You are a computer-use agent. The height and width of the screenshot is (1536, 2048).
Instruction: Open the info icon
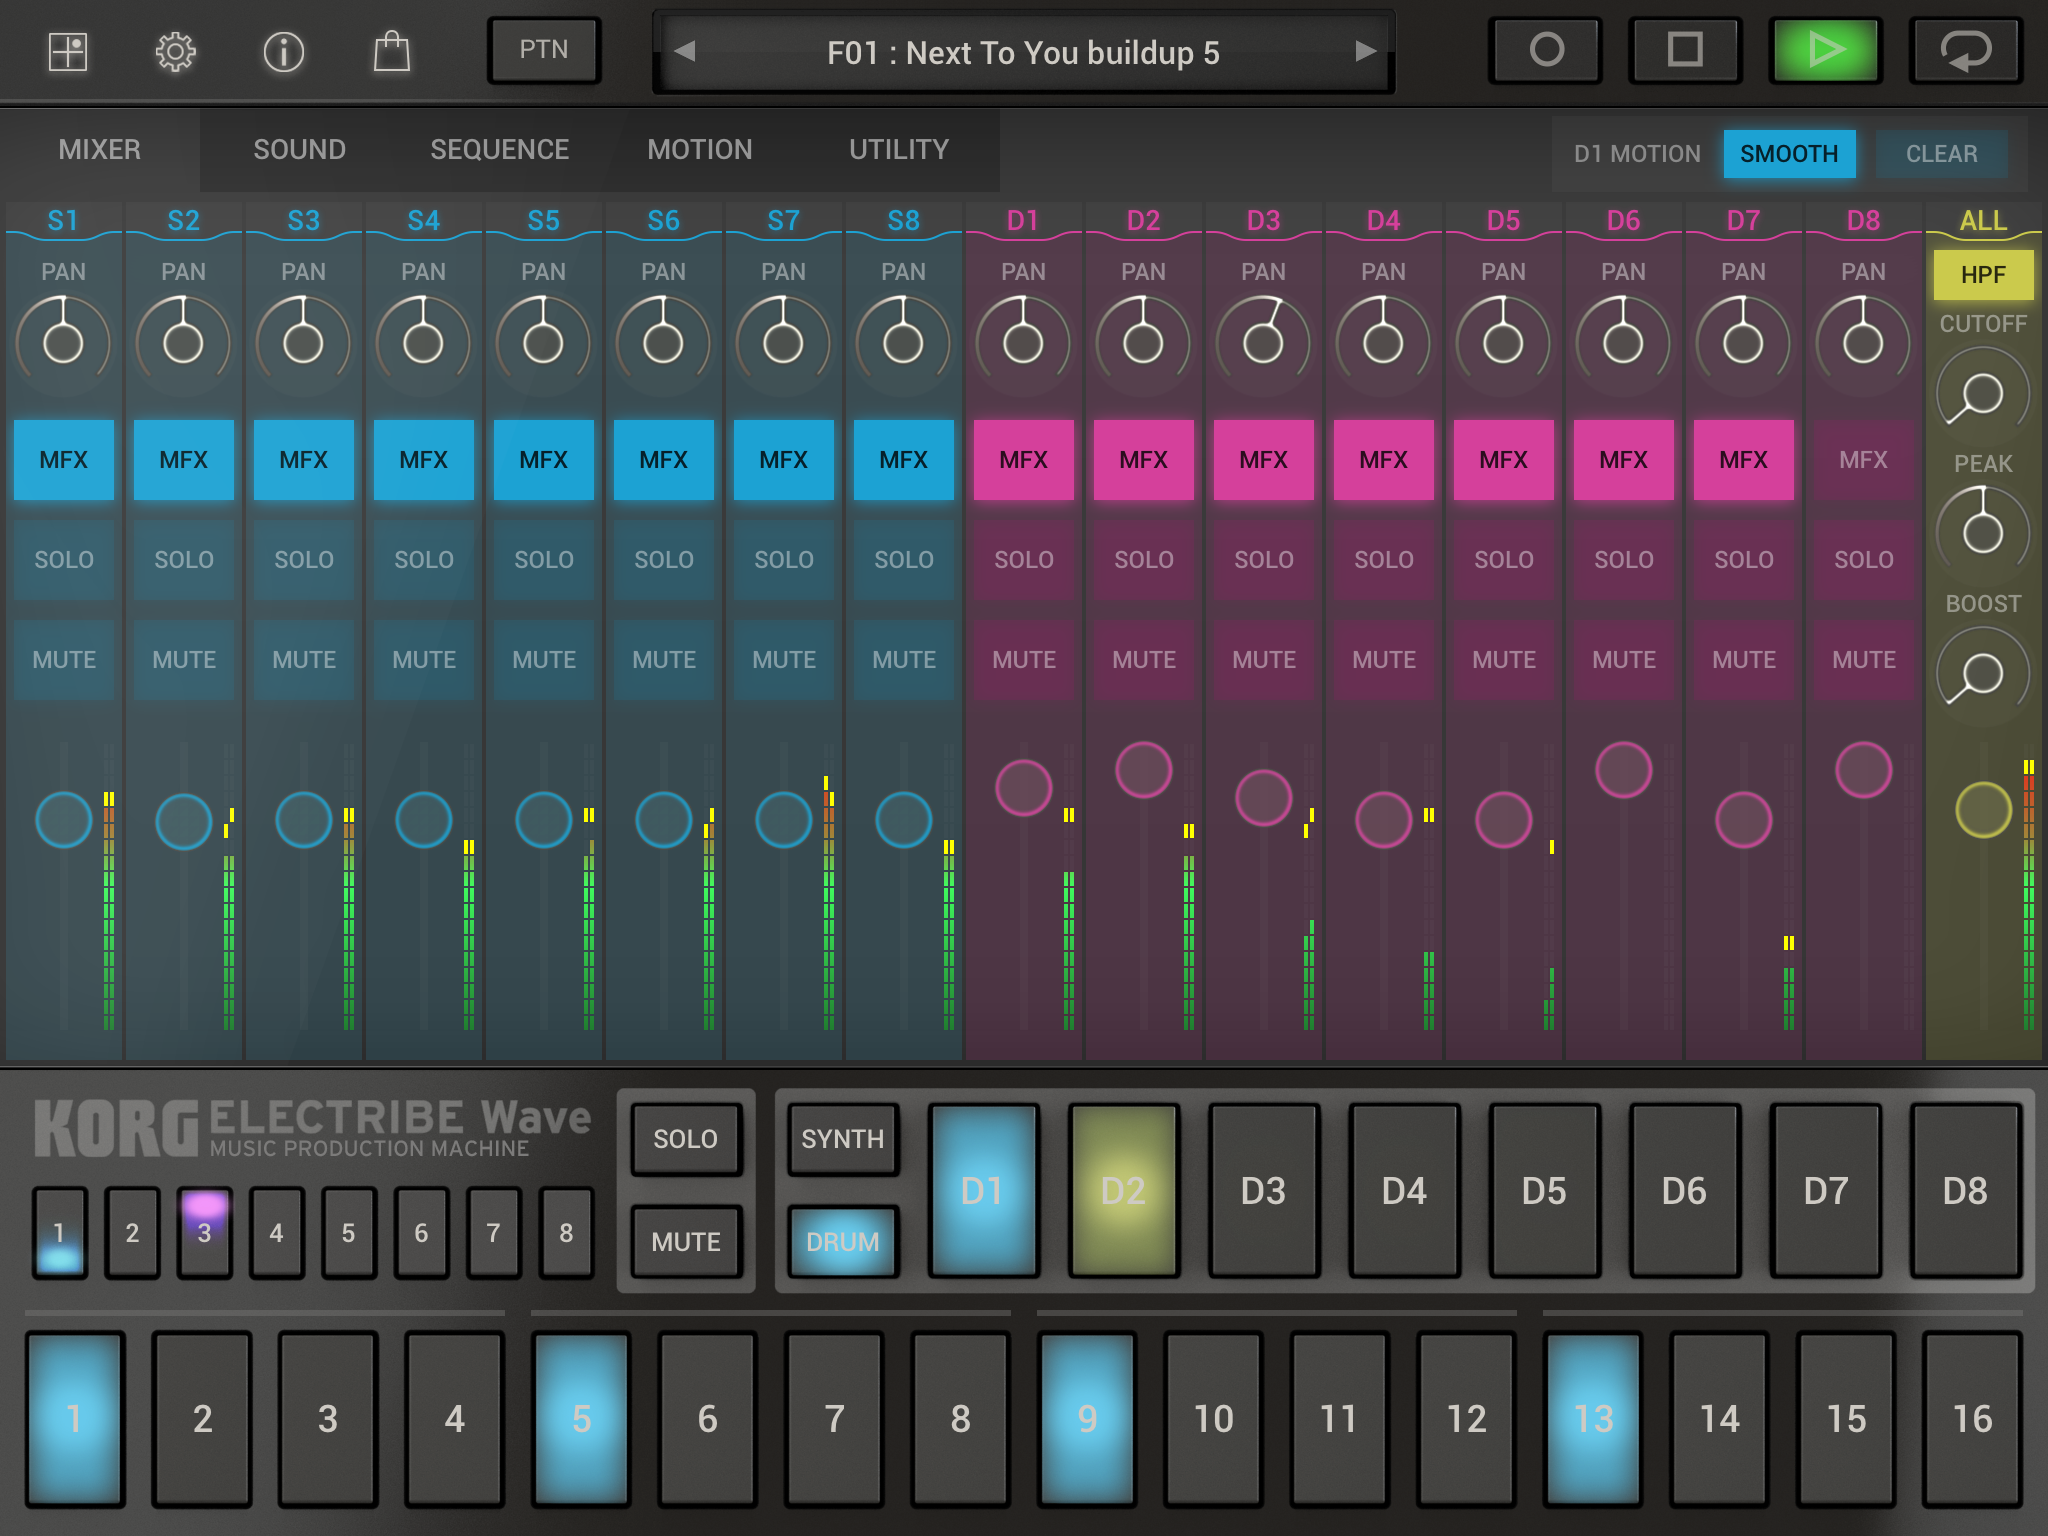[x=283, y=51]
